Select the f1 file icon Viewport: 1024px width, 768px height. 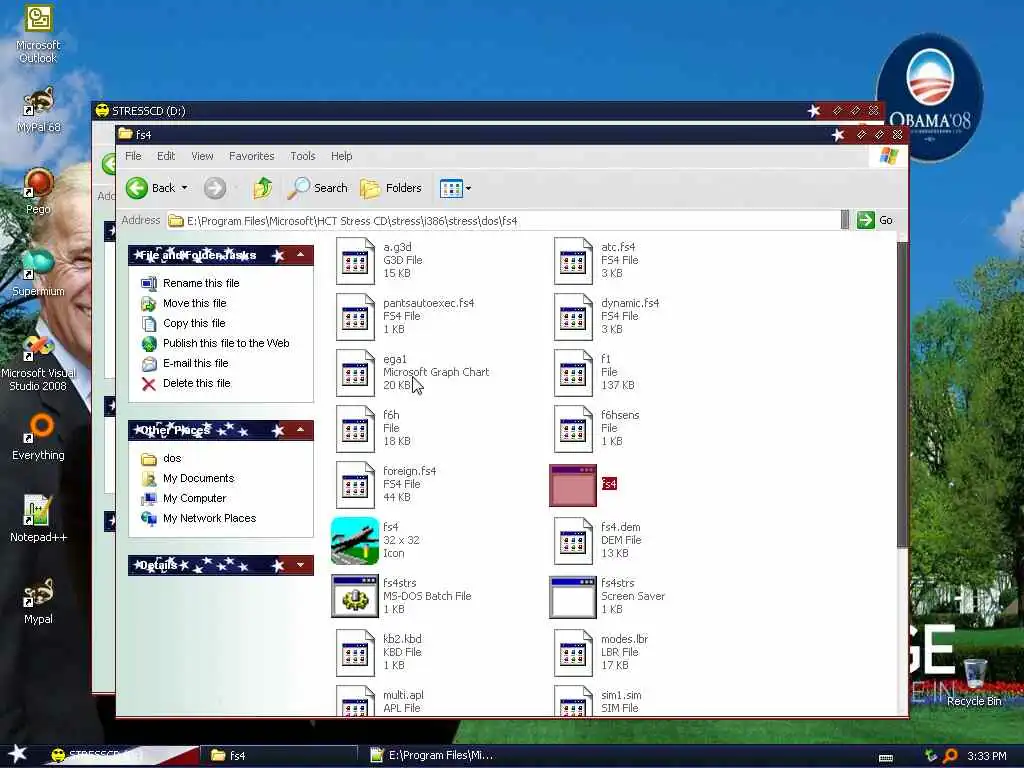[x=573, y=373]
